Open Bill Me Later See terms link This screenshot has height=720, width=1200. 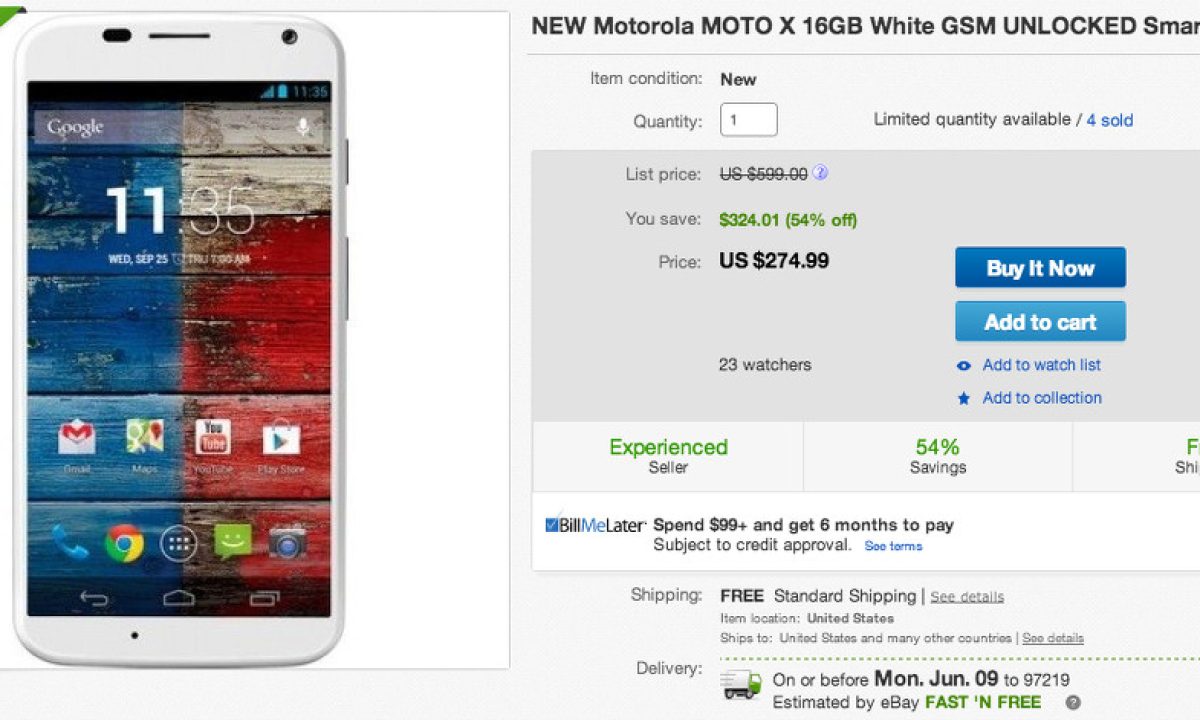(x=893, y=546)
